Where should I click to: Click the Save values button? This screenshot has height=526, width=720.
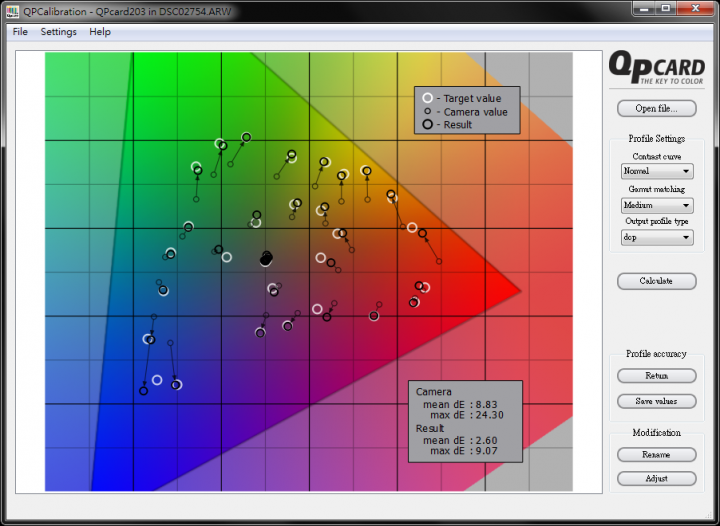[656, 401]
